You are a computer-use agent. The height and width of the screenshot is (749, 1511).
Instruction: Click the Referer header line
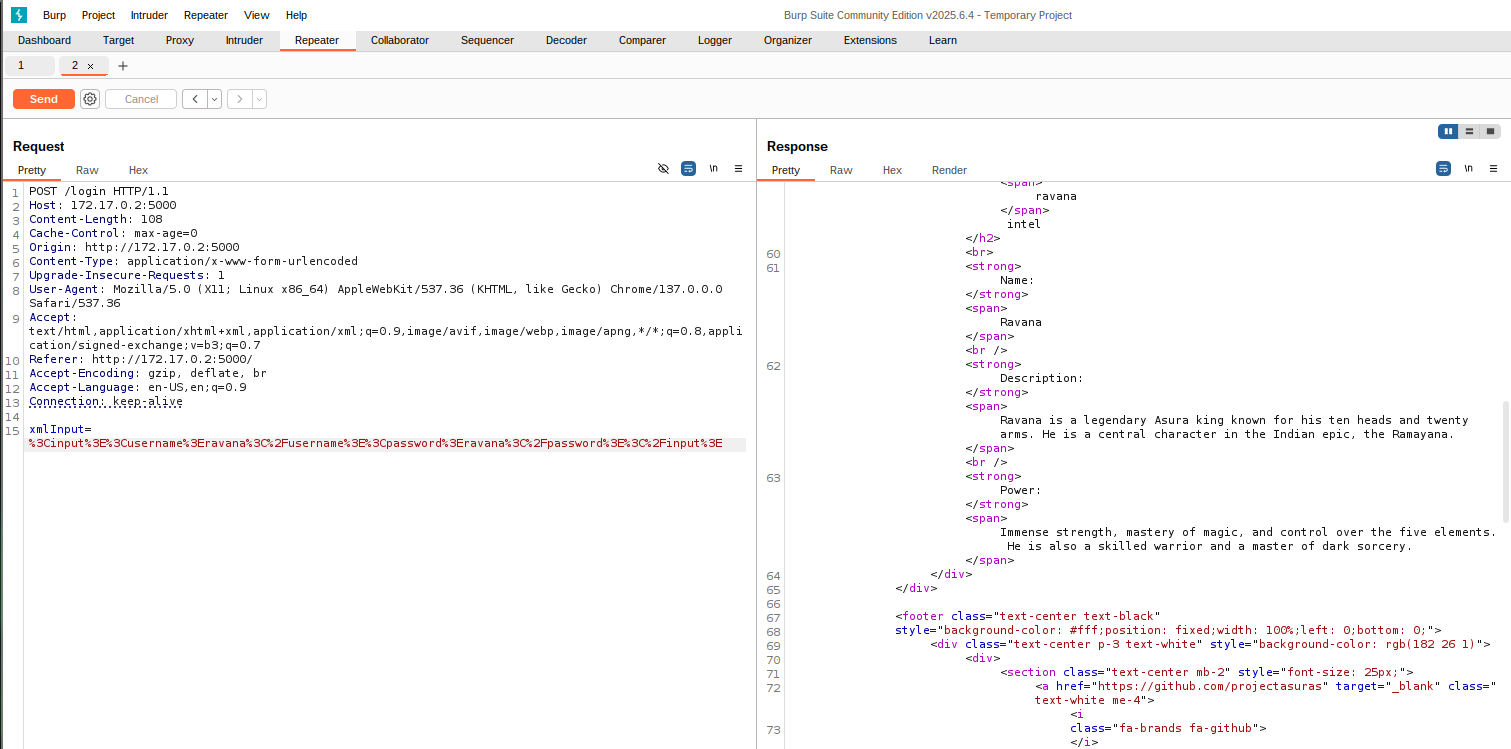141,359
